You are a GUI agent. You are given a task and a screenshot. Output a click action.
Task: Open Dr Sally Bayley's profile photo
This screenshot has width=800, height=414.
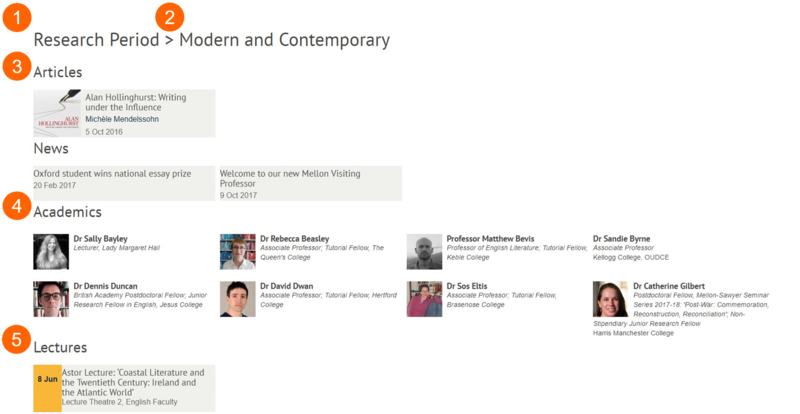(51, 251)
